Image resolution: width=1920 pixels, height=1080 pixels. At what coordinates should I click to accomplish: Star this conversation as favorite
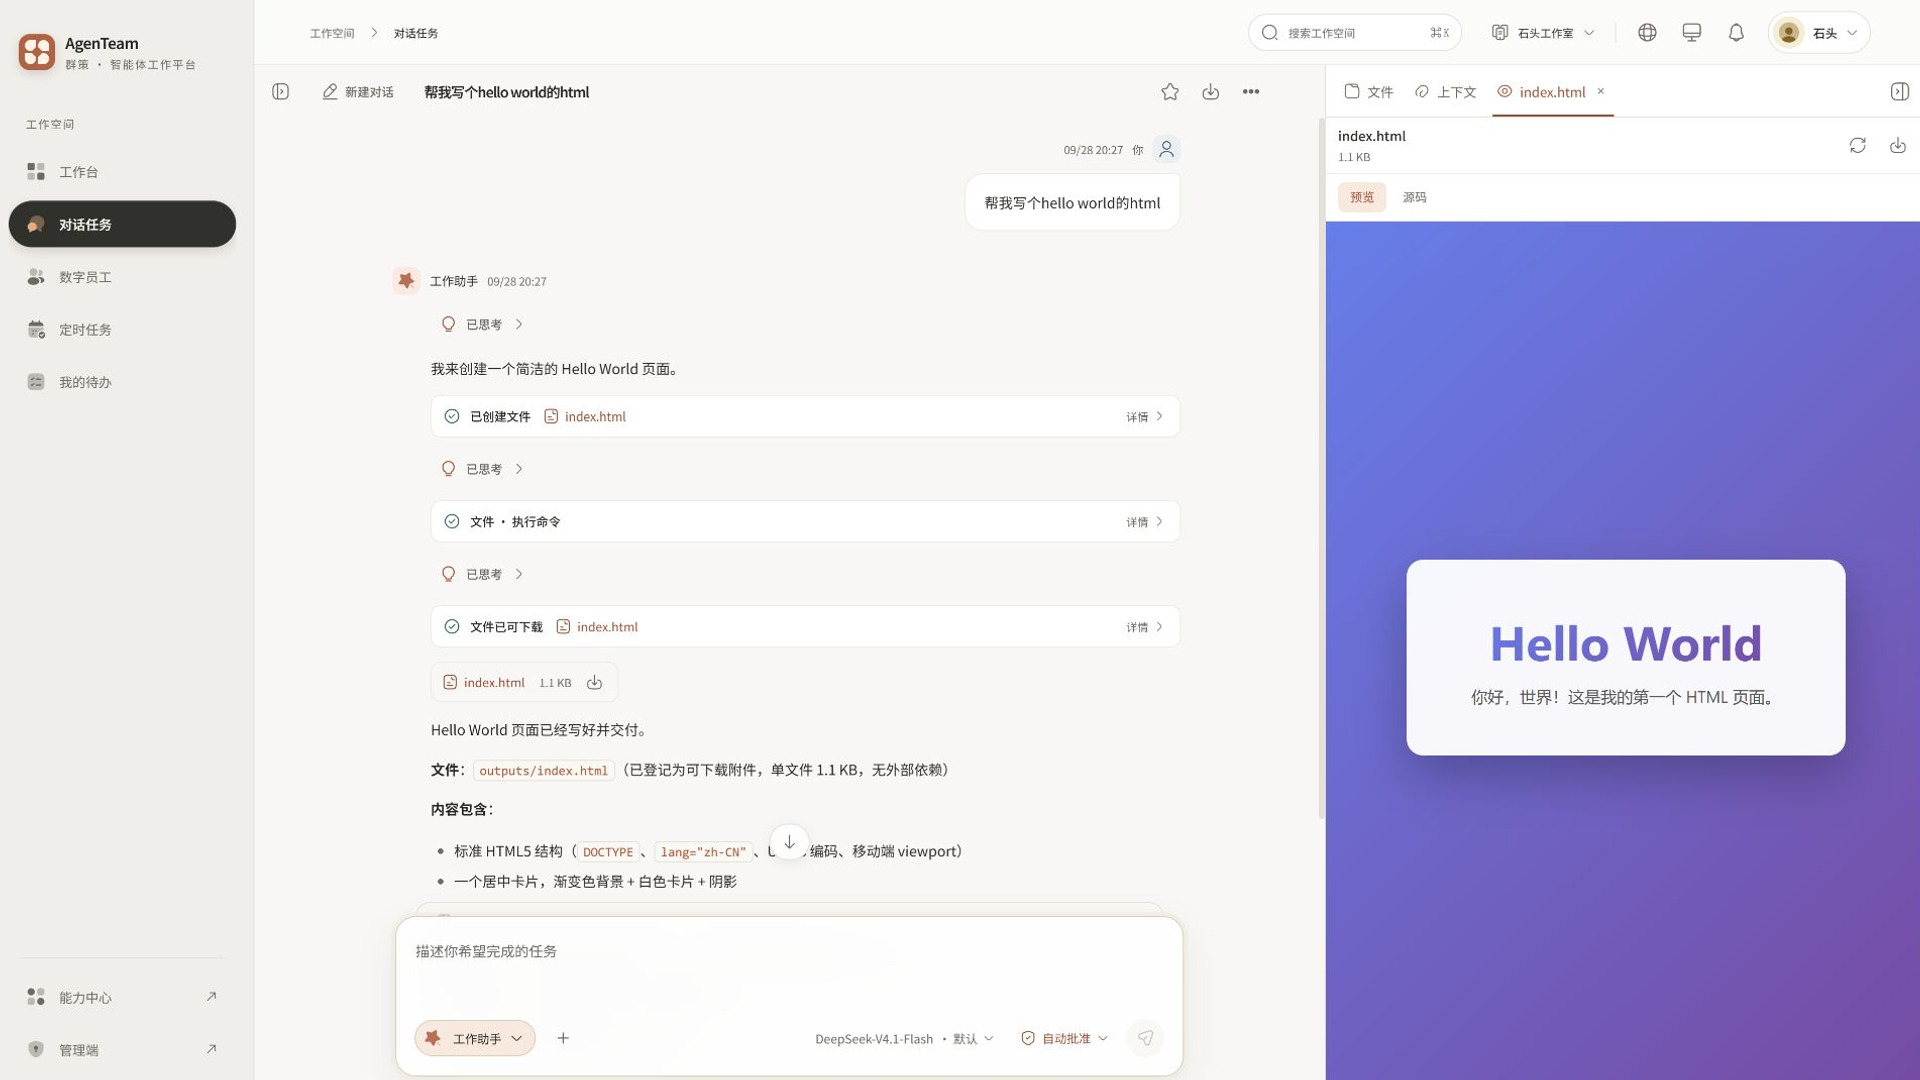point(1170,92)
